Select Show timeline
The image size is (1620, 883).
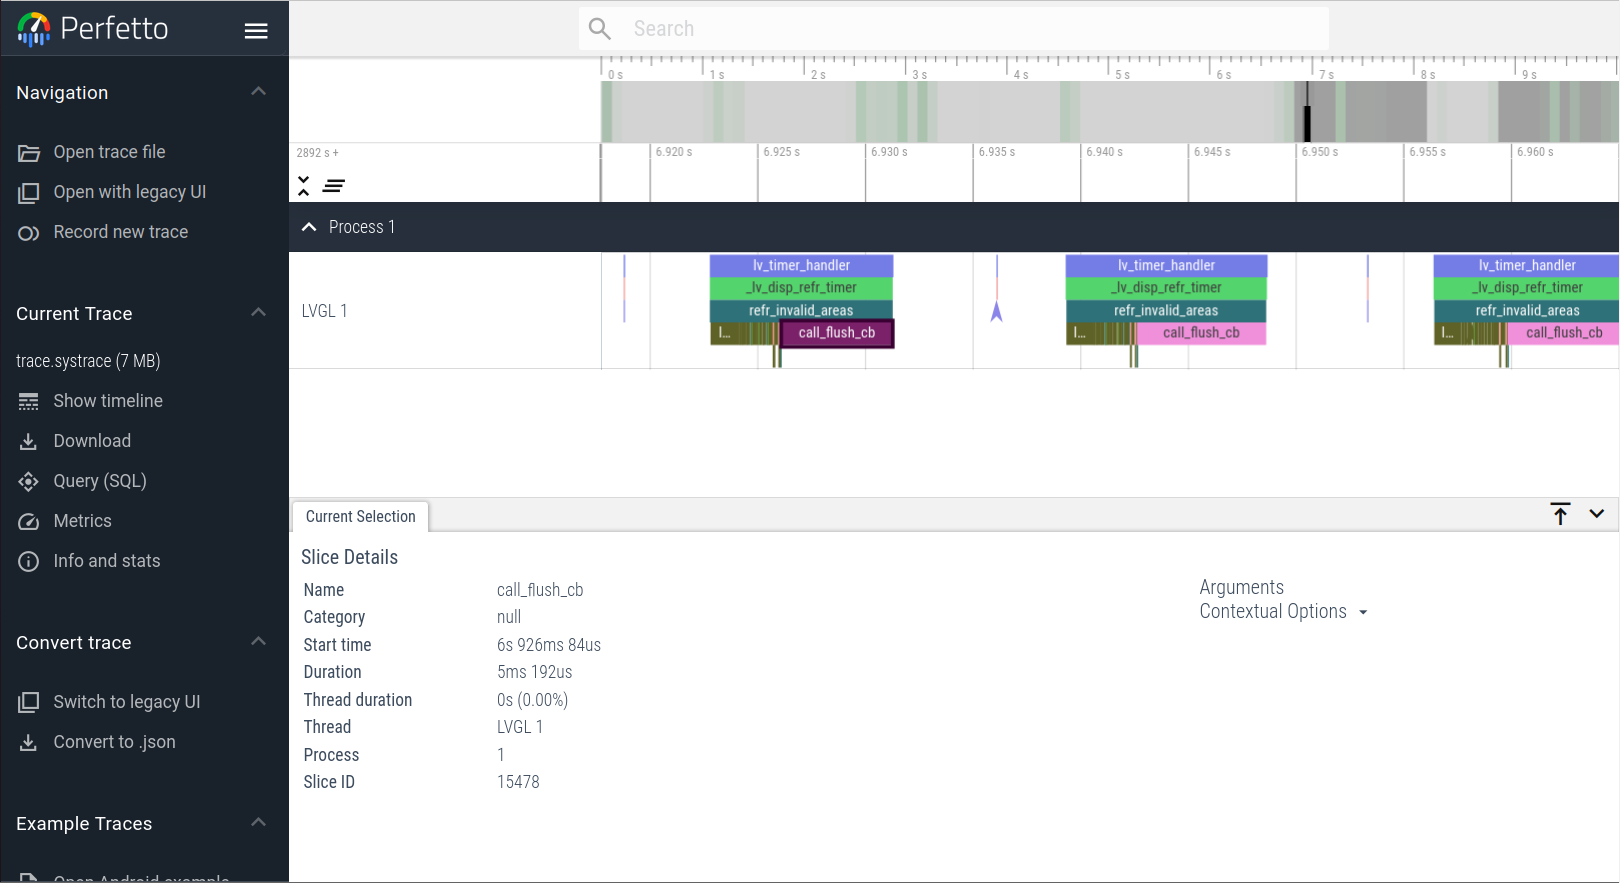point(108,401)
